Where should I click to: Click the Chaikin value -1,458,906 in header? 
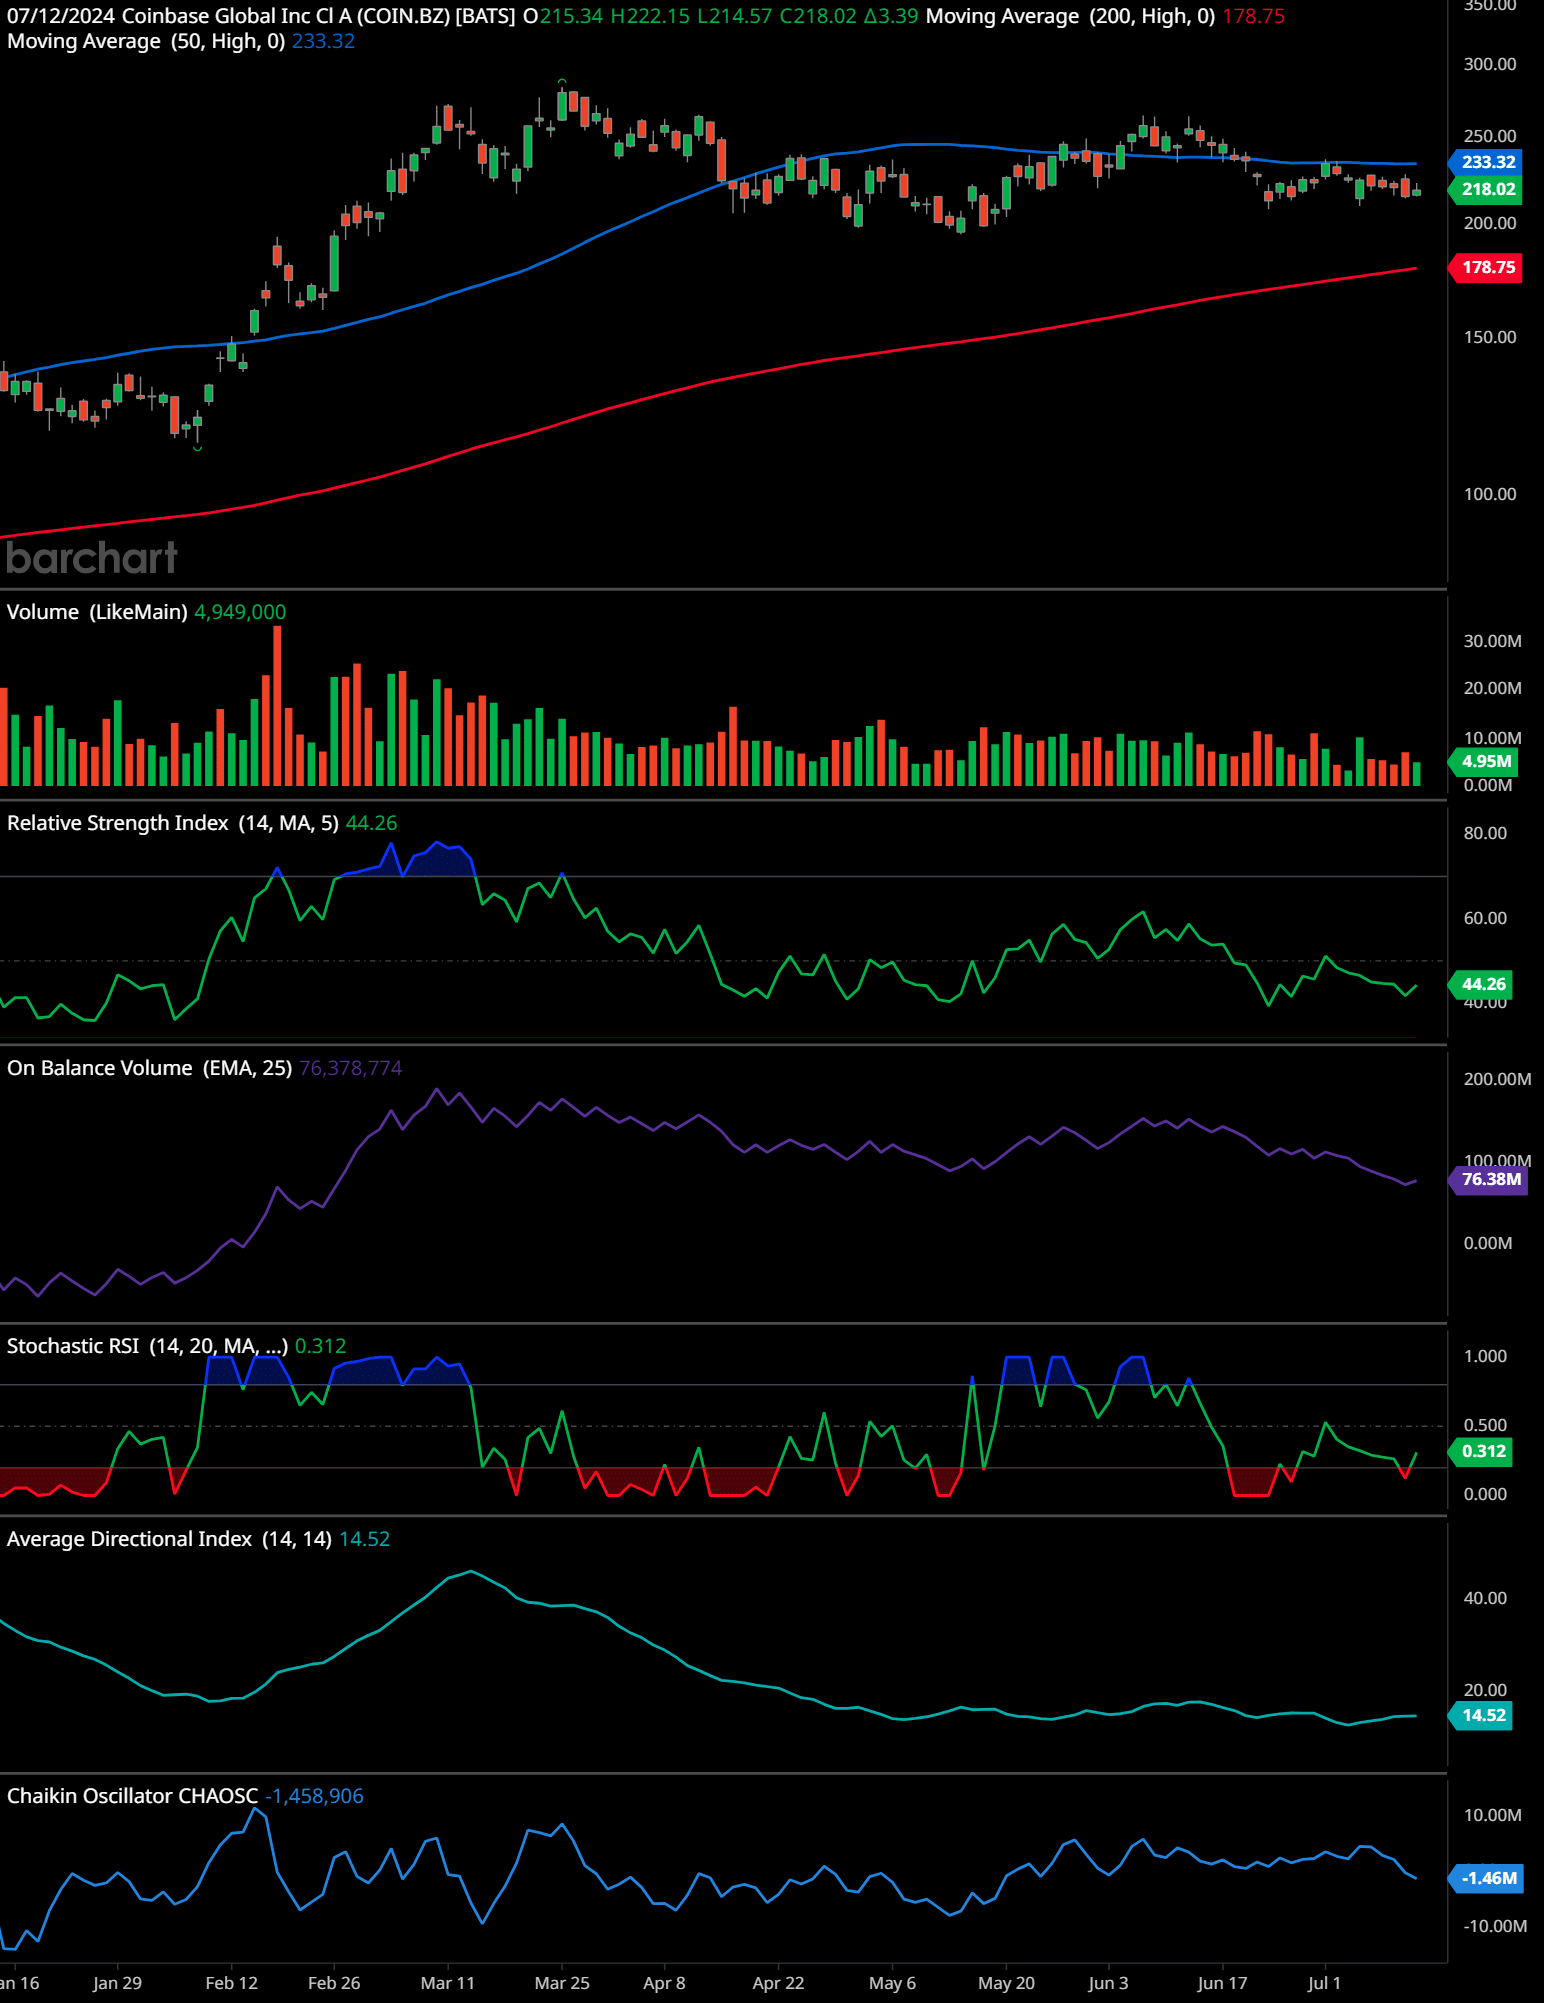pyautogui.click(x=314, y=1796)
